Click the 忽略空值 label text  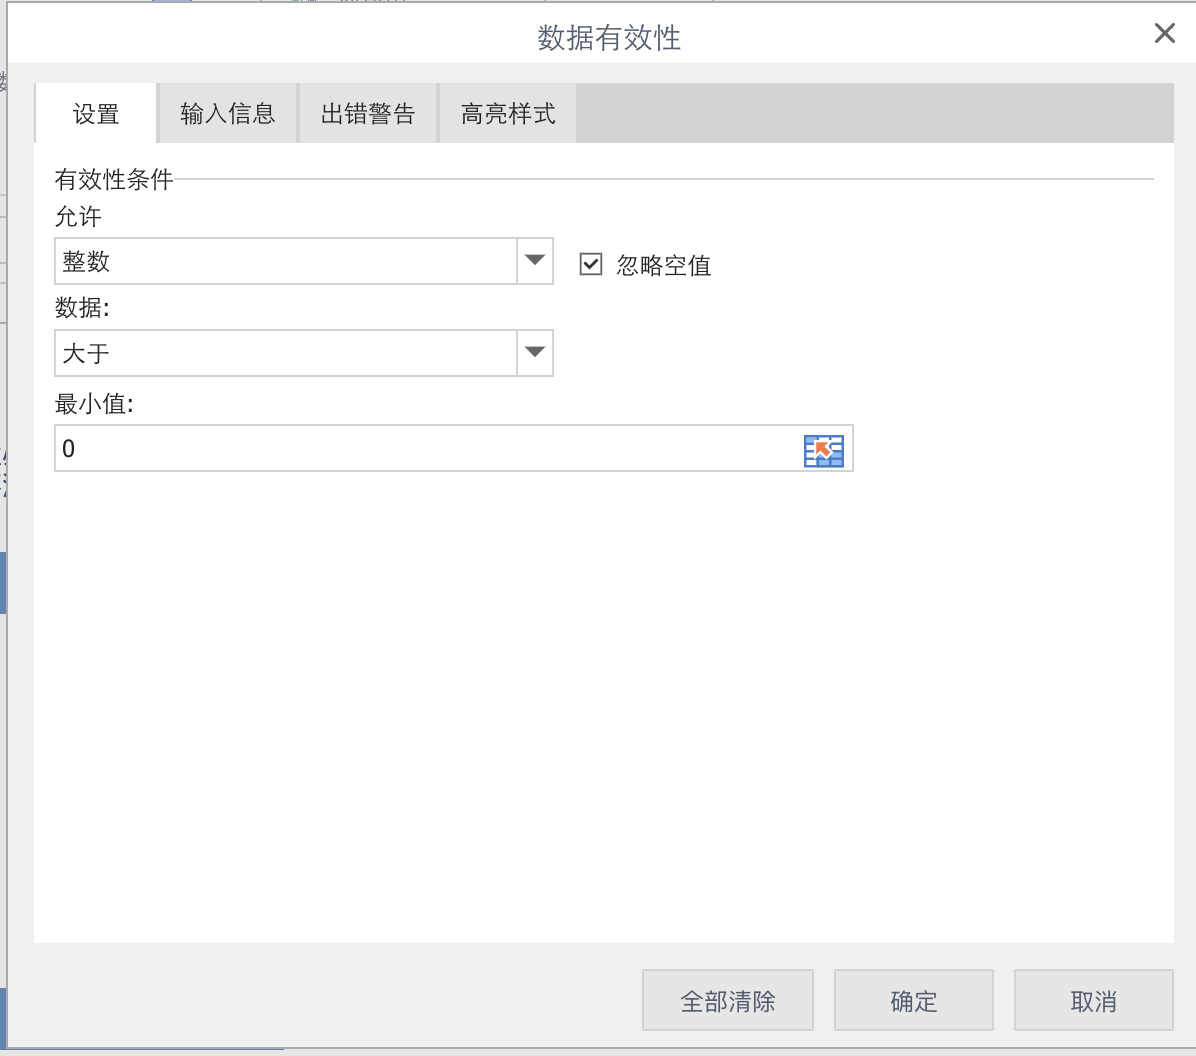(663, 265)
